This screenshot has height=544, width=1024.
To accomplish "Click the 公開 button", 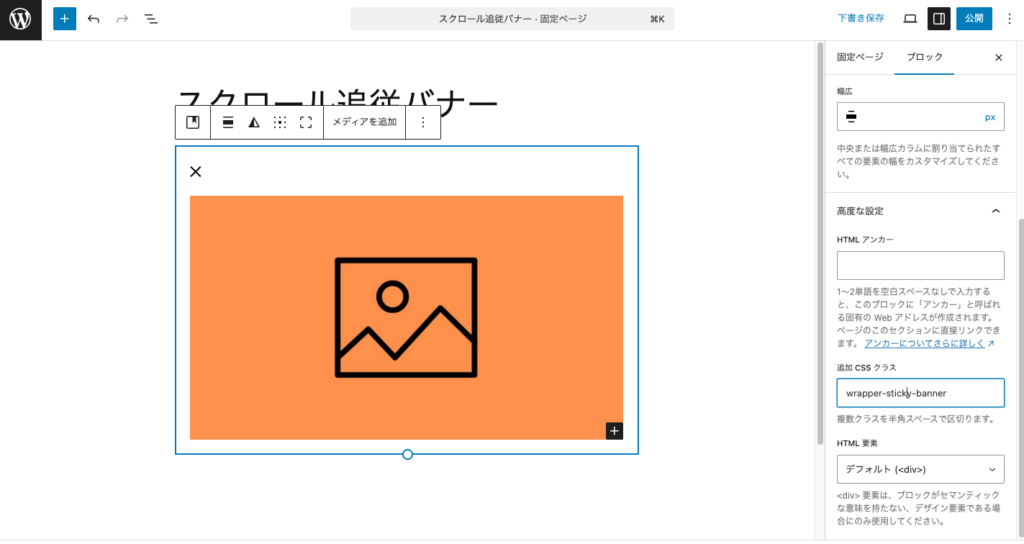I will coord(974,19).
